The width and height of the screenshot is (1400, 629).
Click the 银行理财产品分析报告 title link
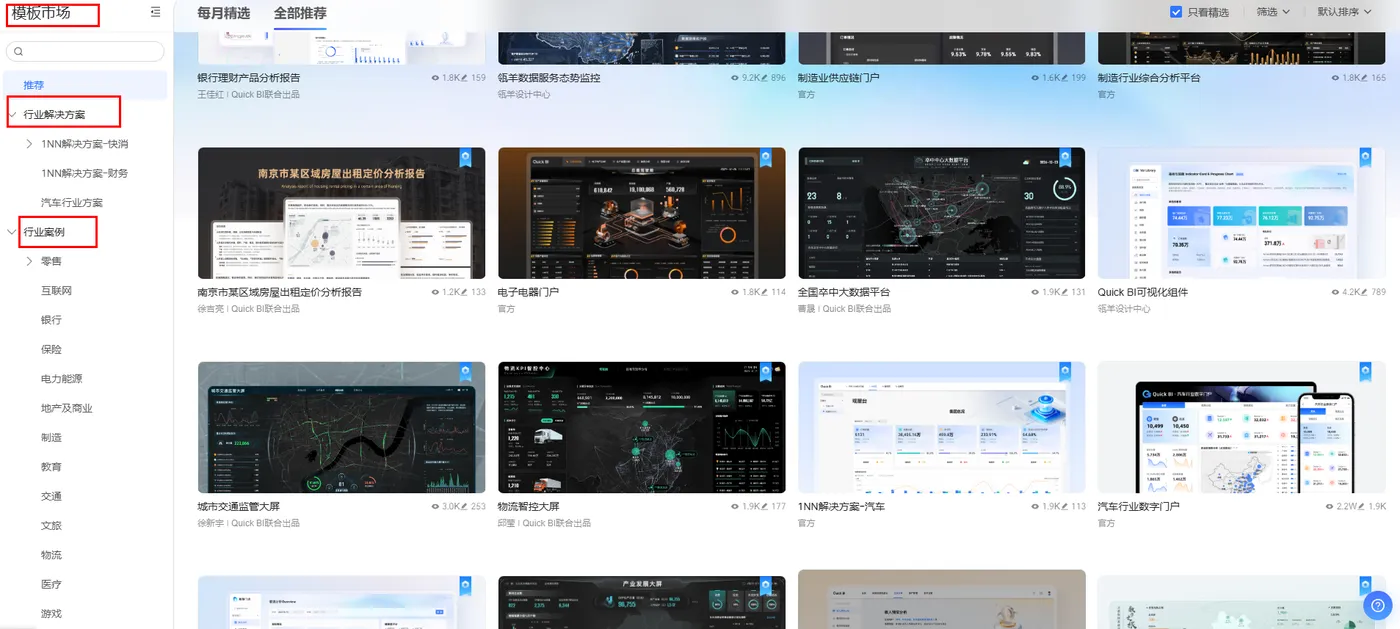coord(249,78)
